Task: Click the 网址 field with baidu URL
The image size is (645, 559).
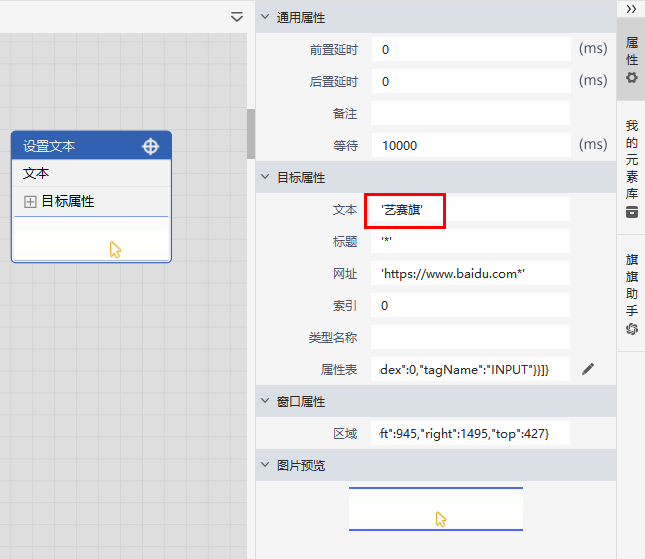Action: pyautogui.click(x=470, y=273)
